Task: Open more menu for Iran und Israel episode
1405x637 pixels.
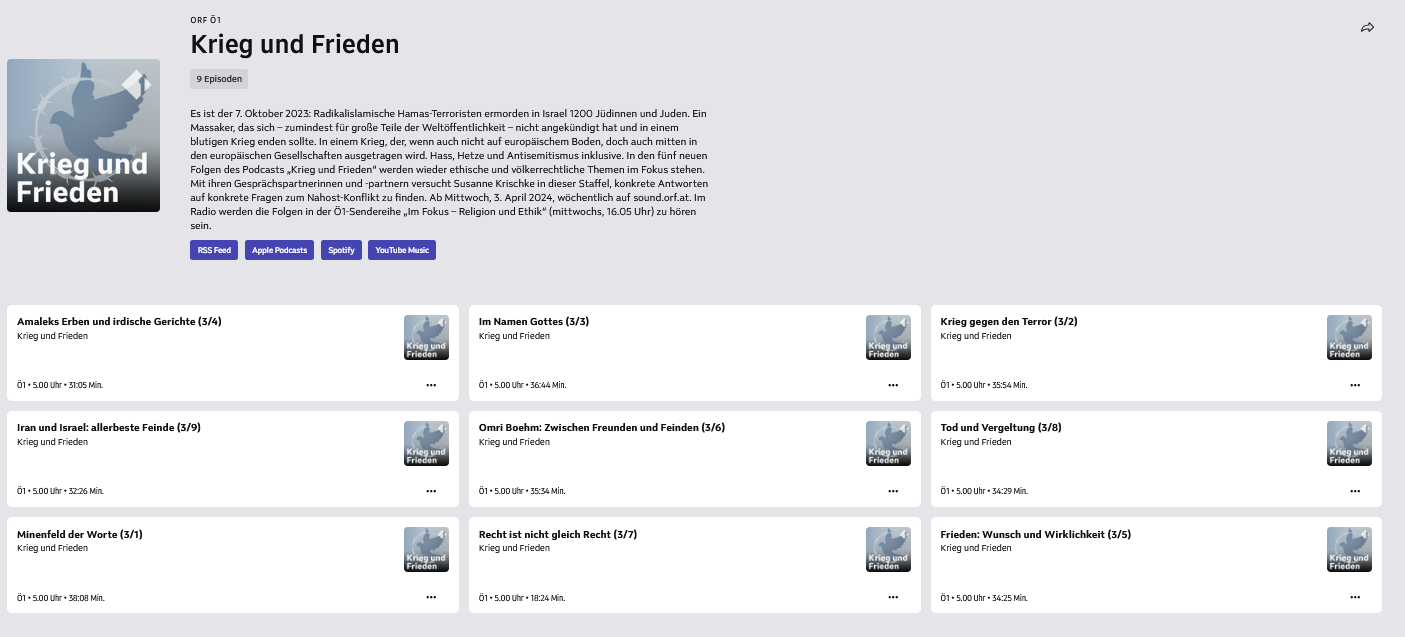Action: click(x=431, y=491)
